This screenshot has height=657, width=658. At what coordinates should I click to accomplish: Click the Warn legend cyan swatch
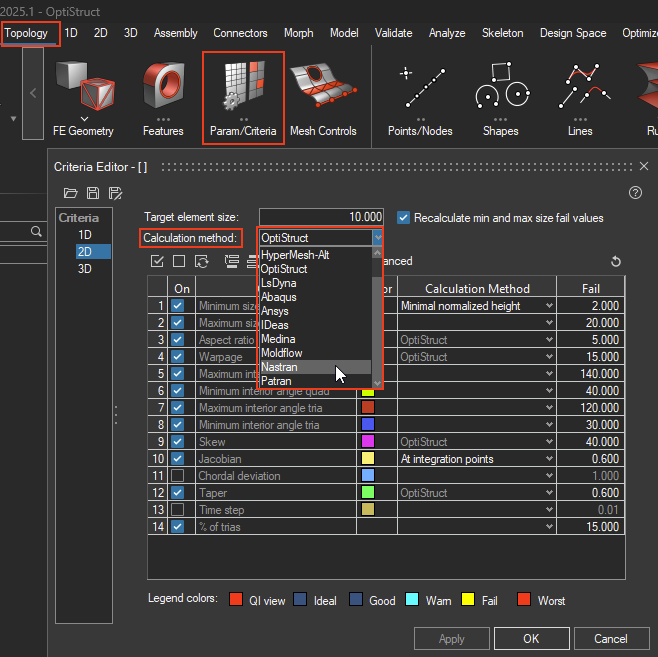point(412,599)
